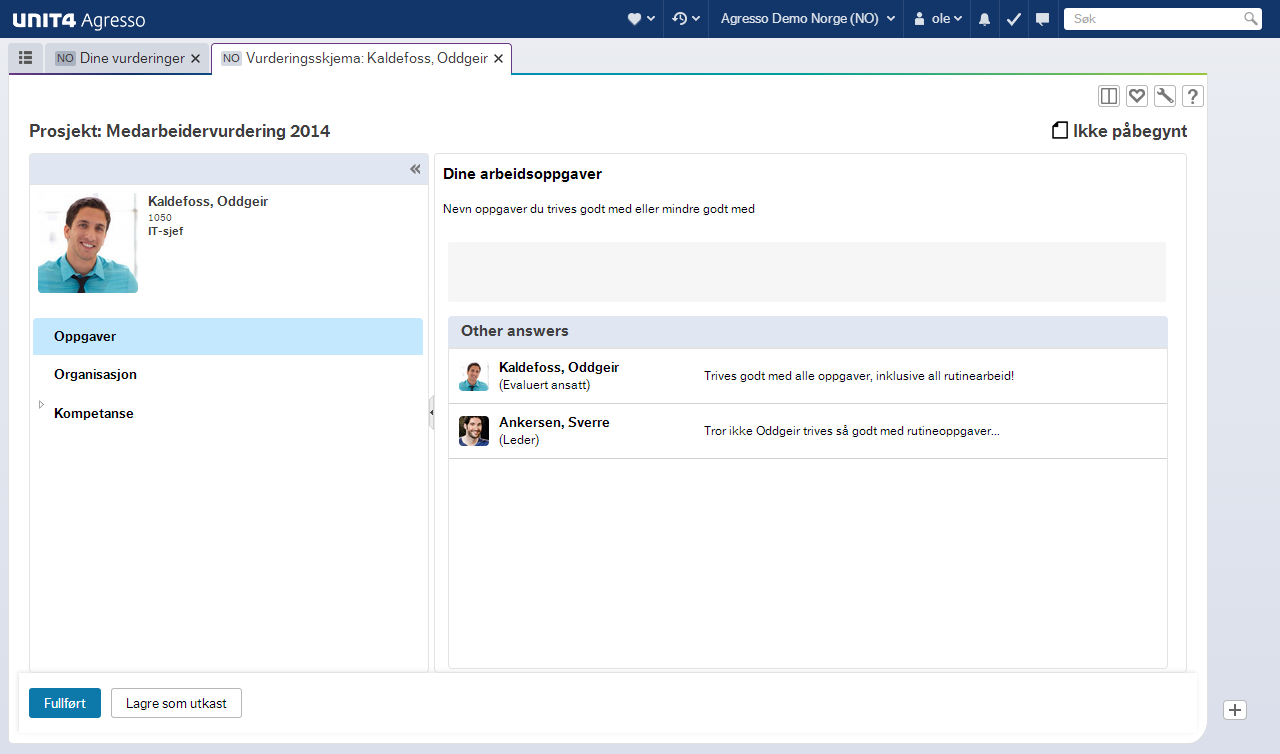Click Kaldefoss avatar in Other answers
The height and width of the screenshot is (754, 1280).
[474, 376]
